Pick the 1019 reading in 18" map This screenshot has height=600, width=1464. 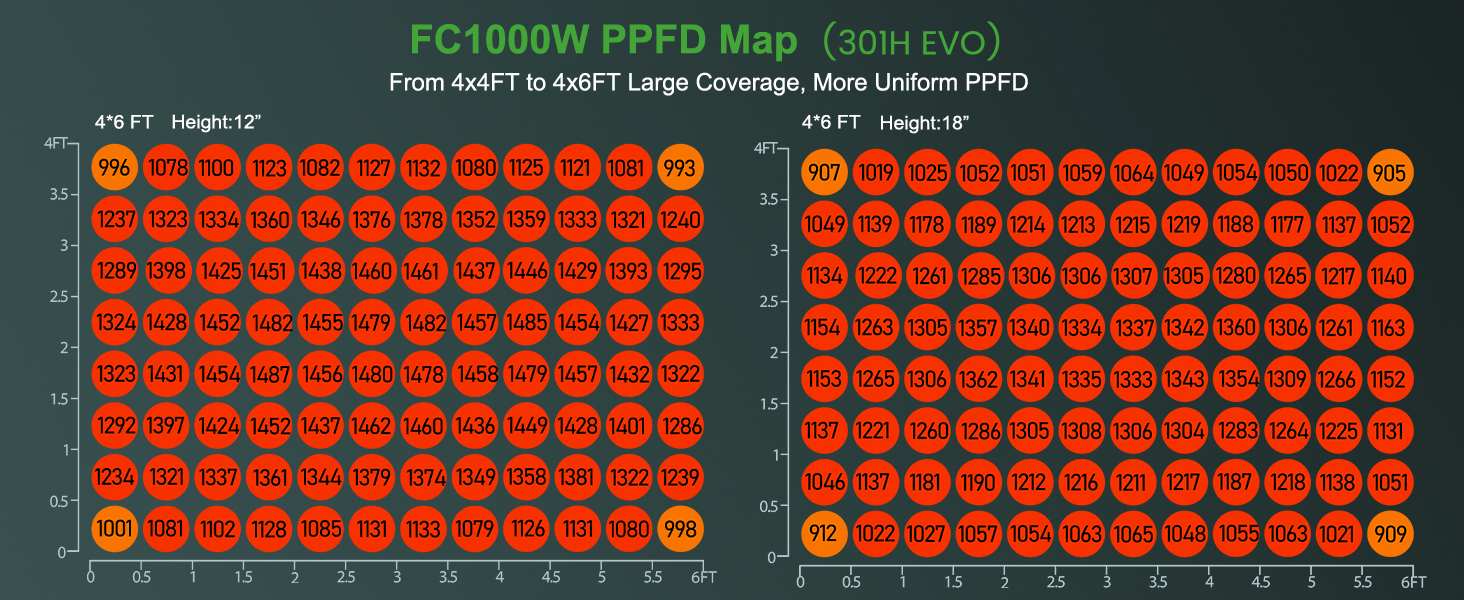point(875,173)
